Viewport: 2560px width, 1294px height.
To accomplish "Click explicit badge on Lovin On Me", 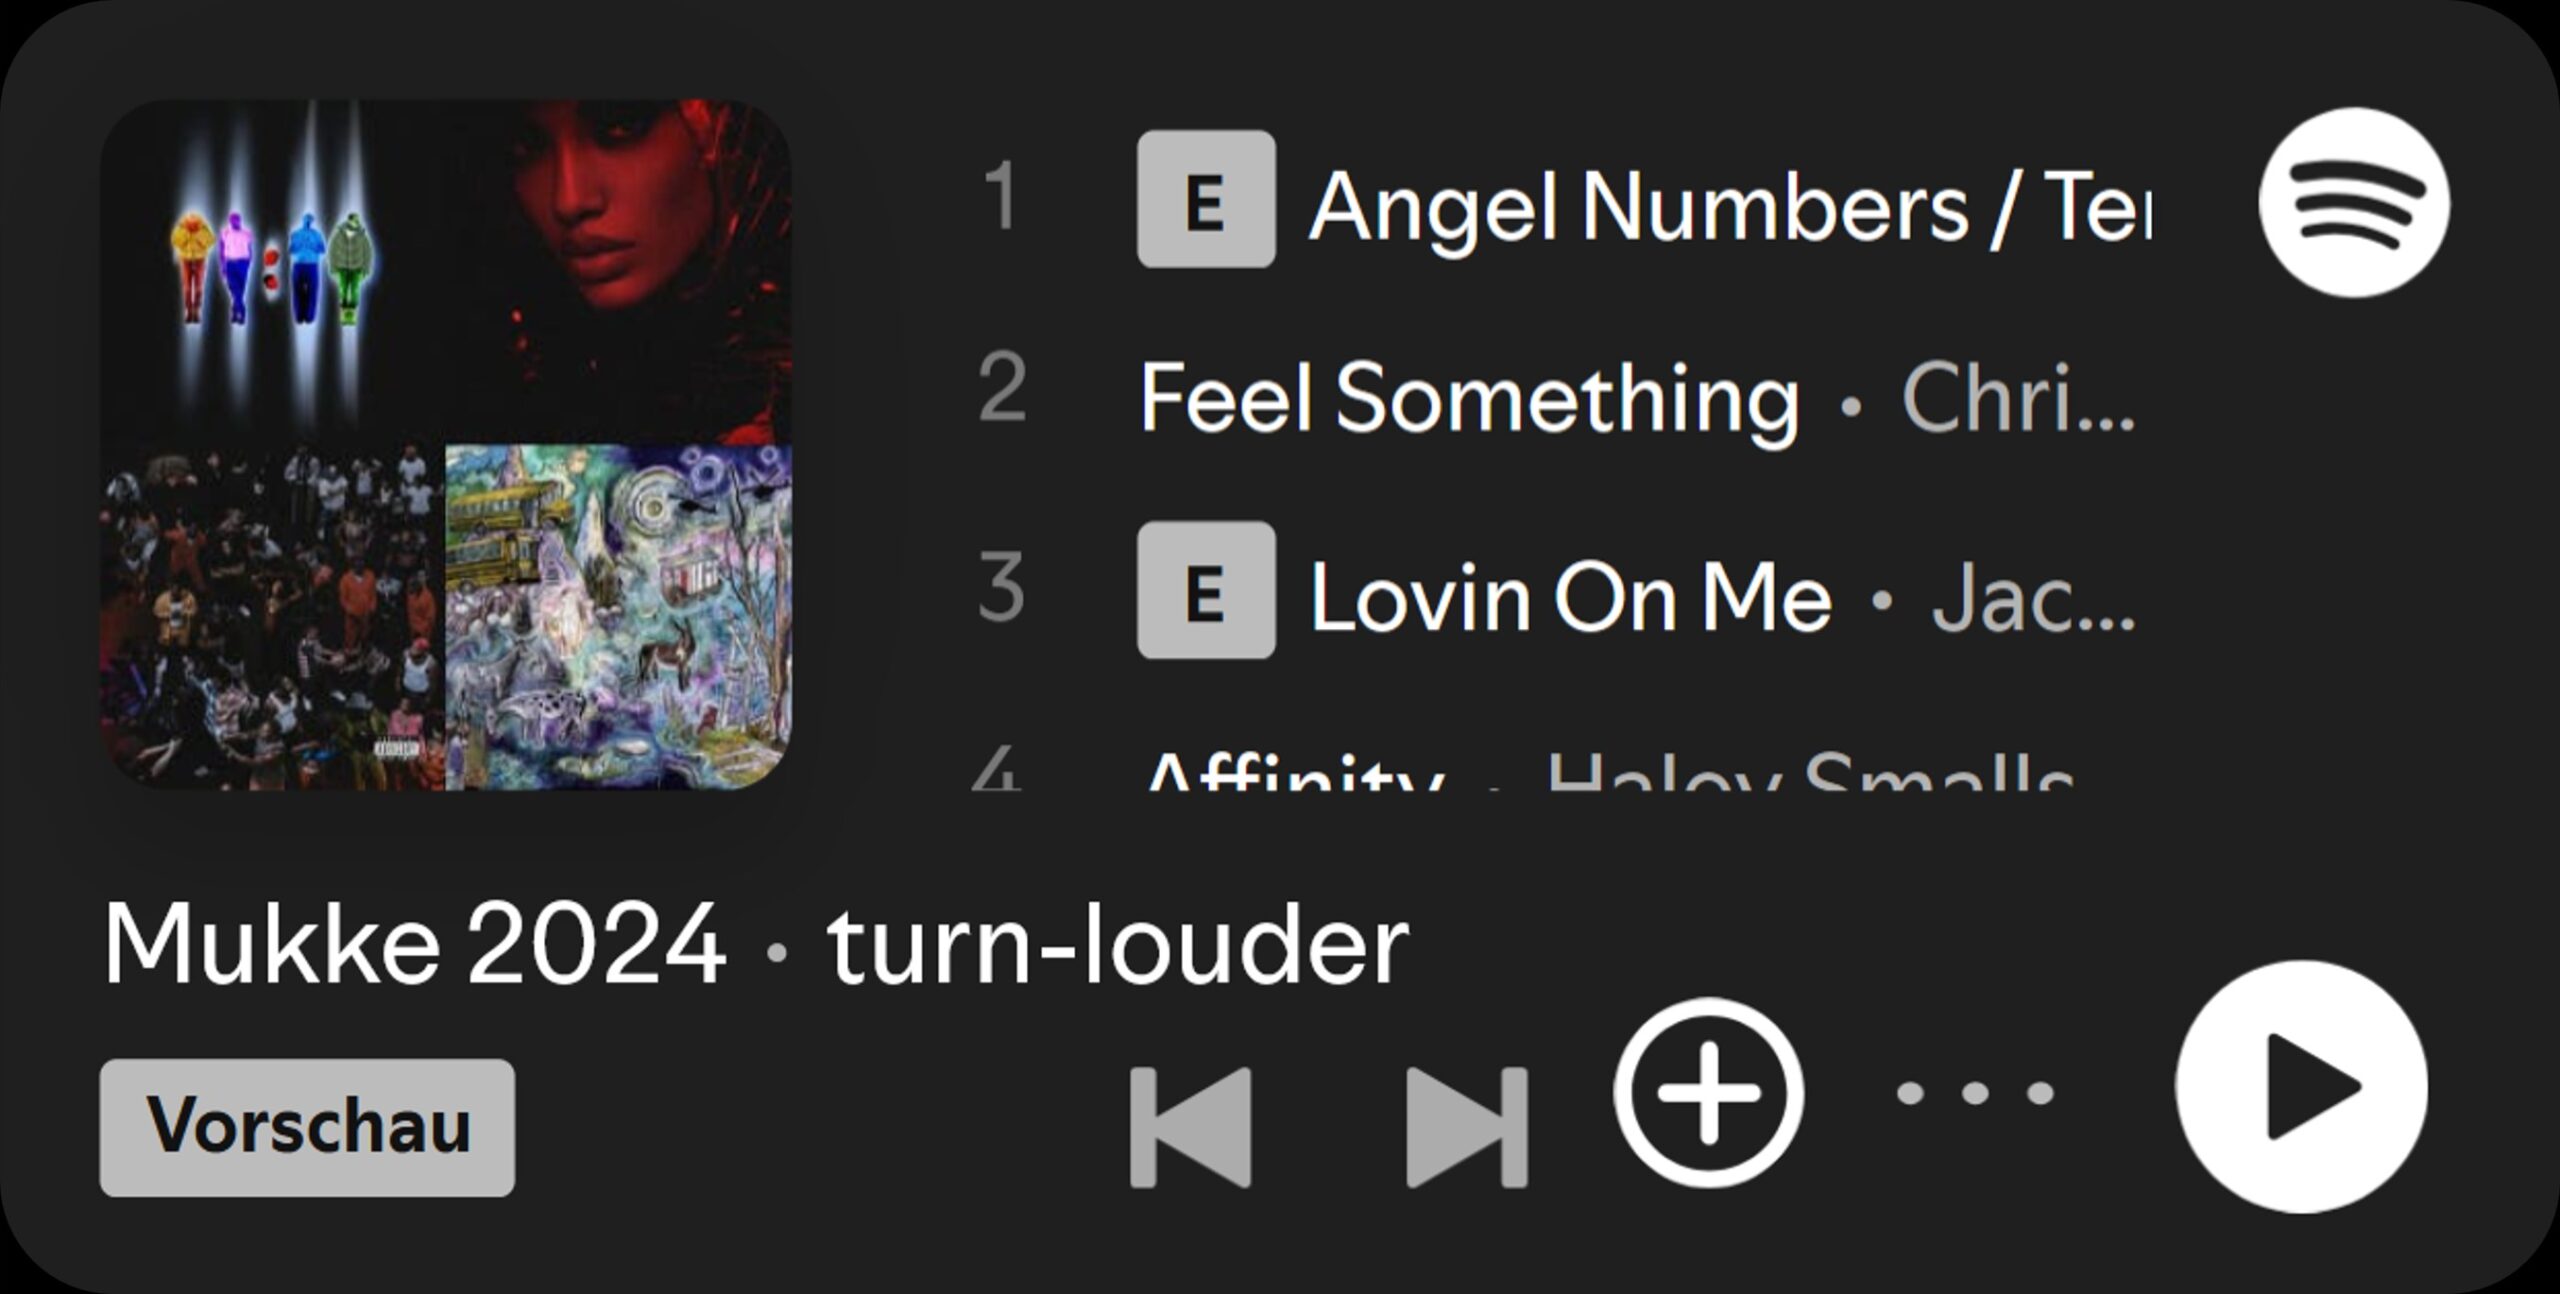I will coord(1206,590).
